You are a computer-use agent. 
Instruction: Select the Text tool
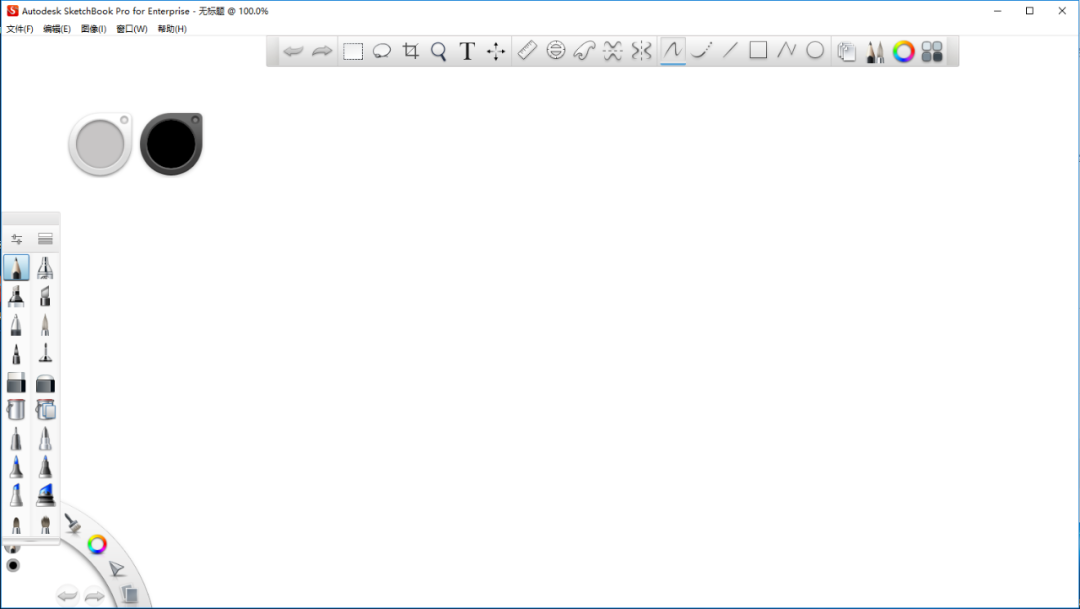tap(467, 51)
